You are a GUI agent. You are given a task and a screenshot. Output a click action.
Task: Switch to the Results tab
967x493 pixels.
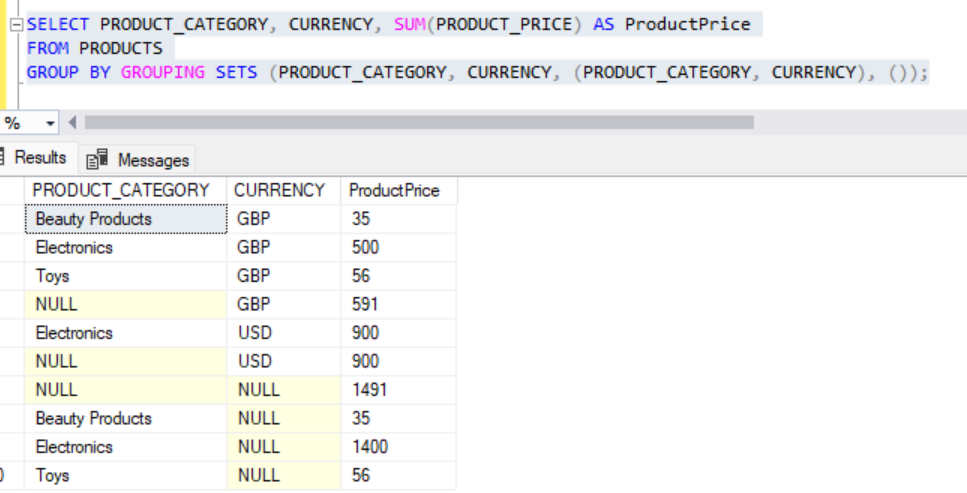tap(38, 158)
